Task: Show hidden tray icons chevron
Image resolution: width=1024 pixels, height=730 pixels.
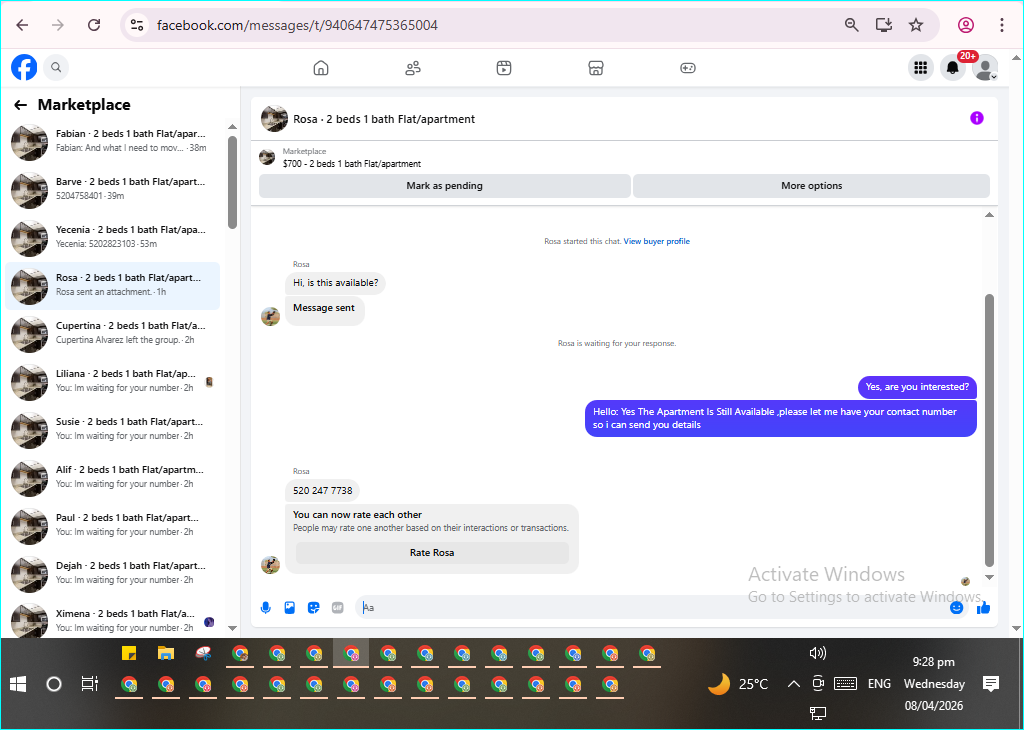Action: (793, 684)
